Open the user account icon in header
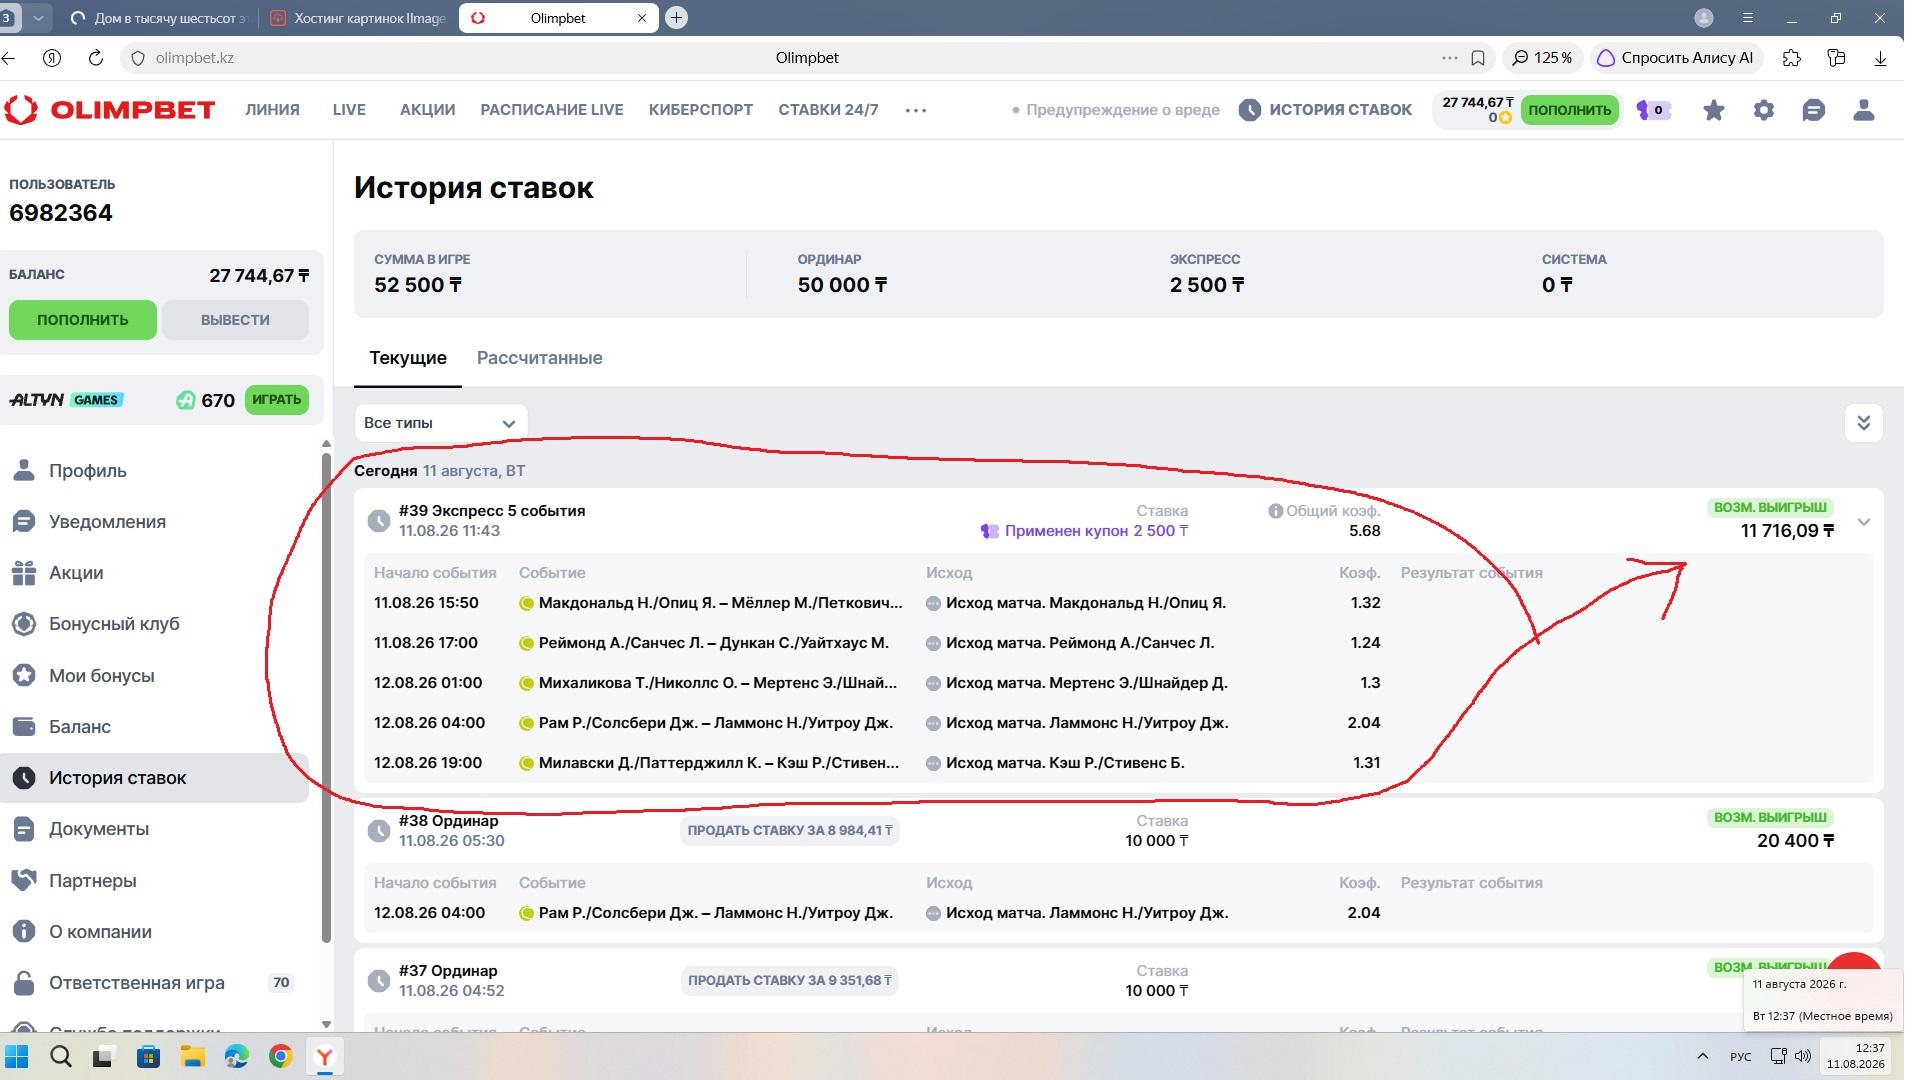This screenshot has width=1920, height=1080. coord(1864,110)
